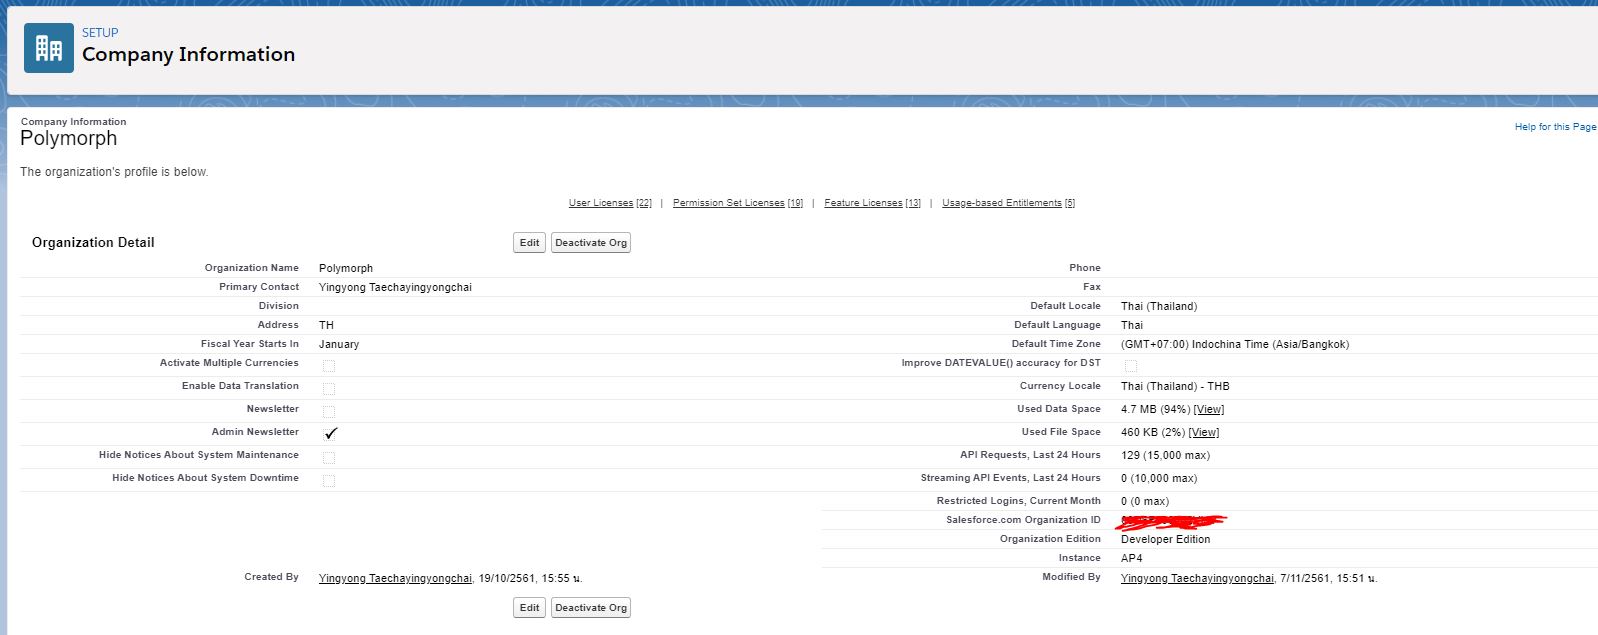Click the Division field label
This screenshot has height=635, width=1598.
(x=278, y=306)
